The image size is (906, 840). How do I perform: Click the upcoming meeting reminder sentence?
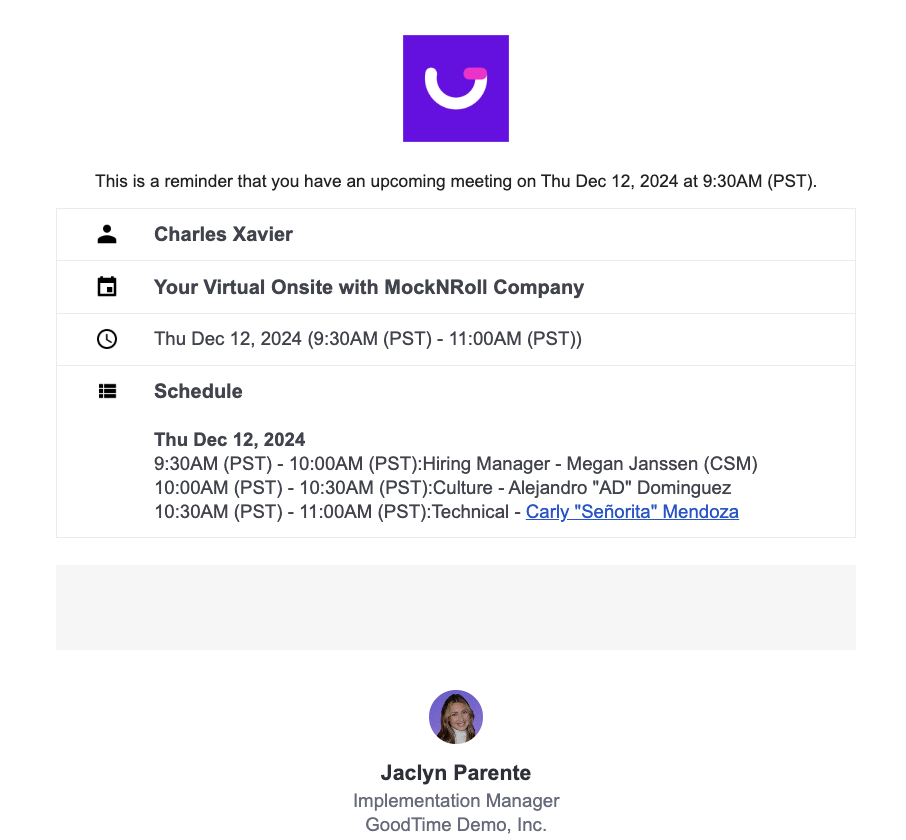455,181
